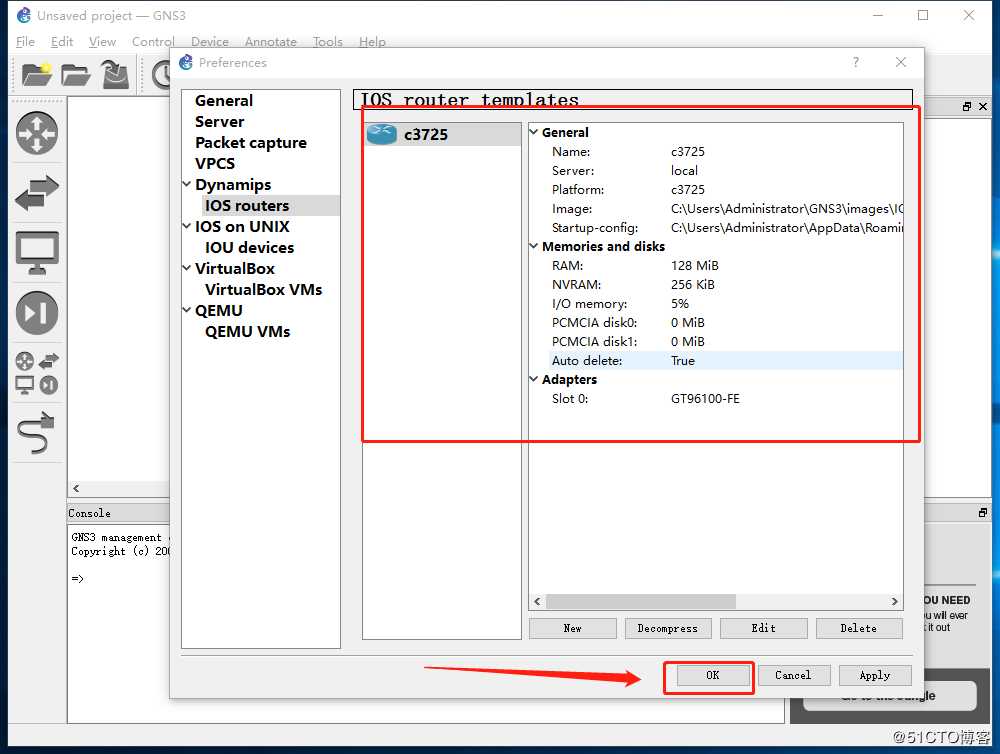Image resolution: width=1000 pixels, height=754 pixels.
Task: Click the details pane horizontal scrollbar thumb
Action: pos(640,602)
